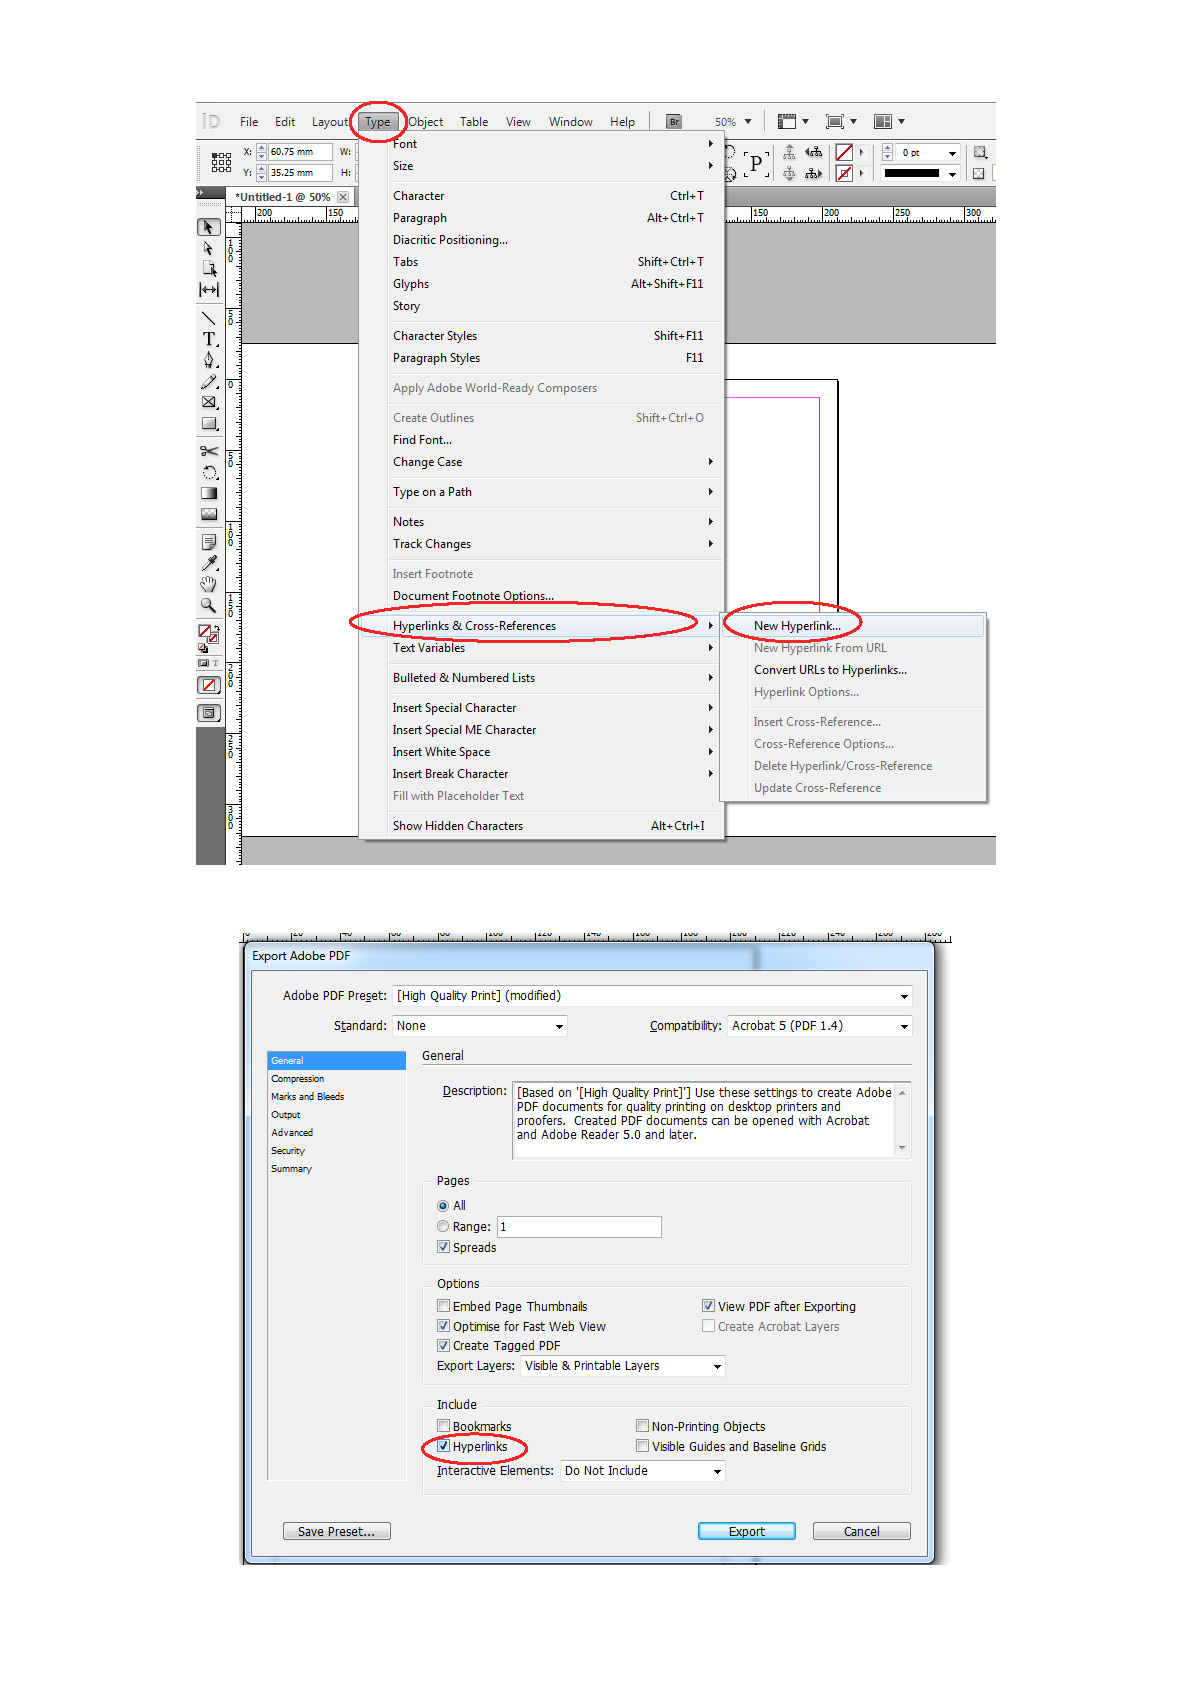This screenshot has height=1684, width=1191.
Task: Open the 50% zoom level dropdown
Action: [x=747, y=122]
